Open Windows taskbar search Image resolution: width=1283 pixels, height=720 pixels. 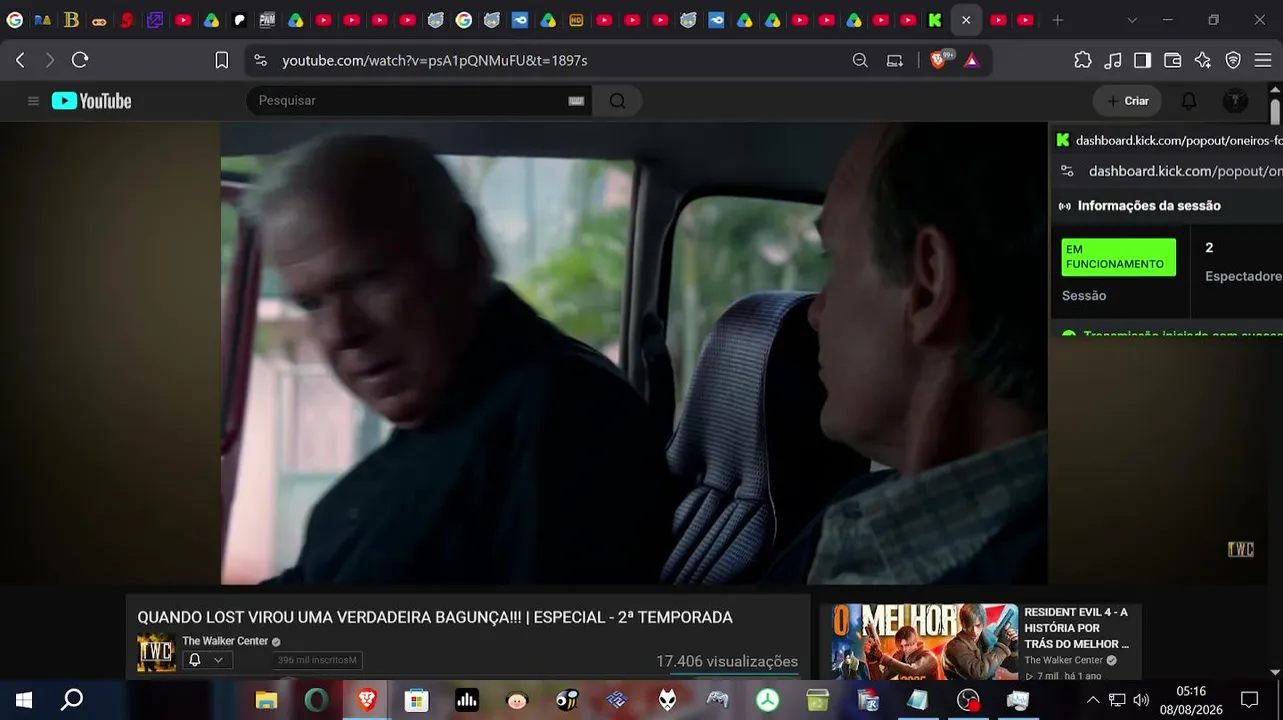pyautogui.click(x=72, y=700)
